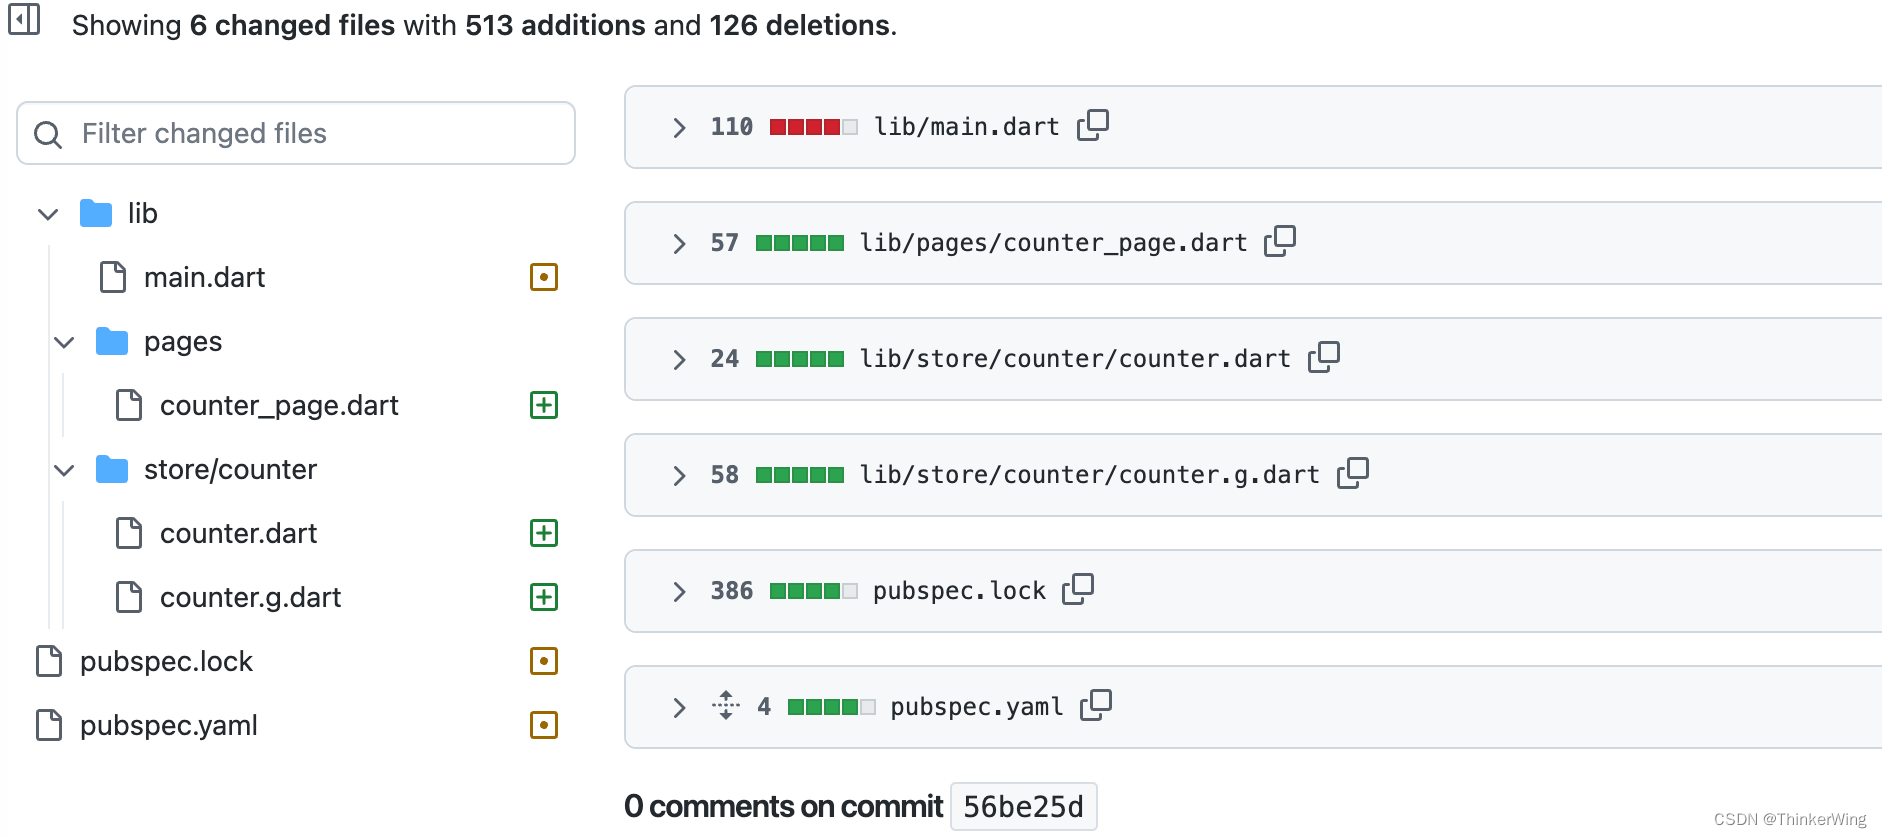Viewport: 1882px width, 838px height.
Task: Click the modified status icon for pubspec.yaml
Action: pyautogui.click(x=544, y=725)
